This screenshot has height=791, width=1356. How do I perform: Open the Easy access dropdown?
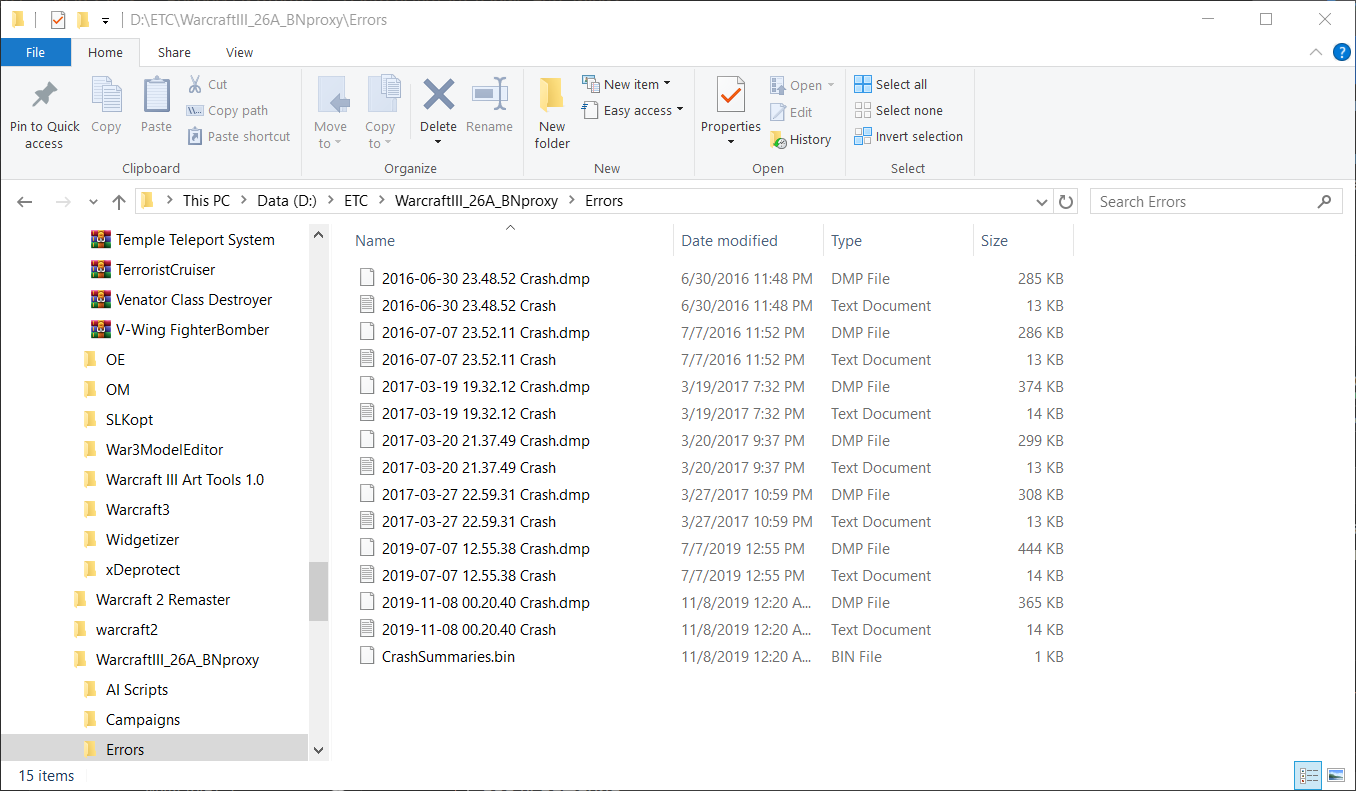click(x=632, y=110)
